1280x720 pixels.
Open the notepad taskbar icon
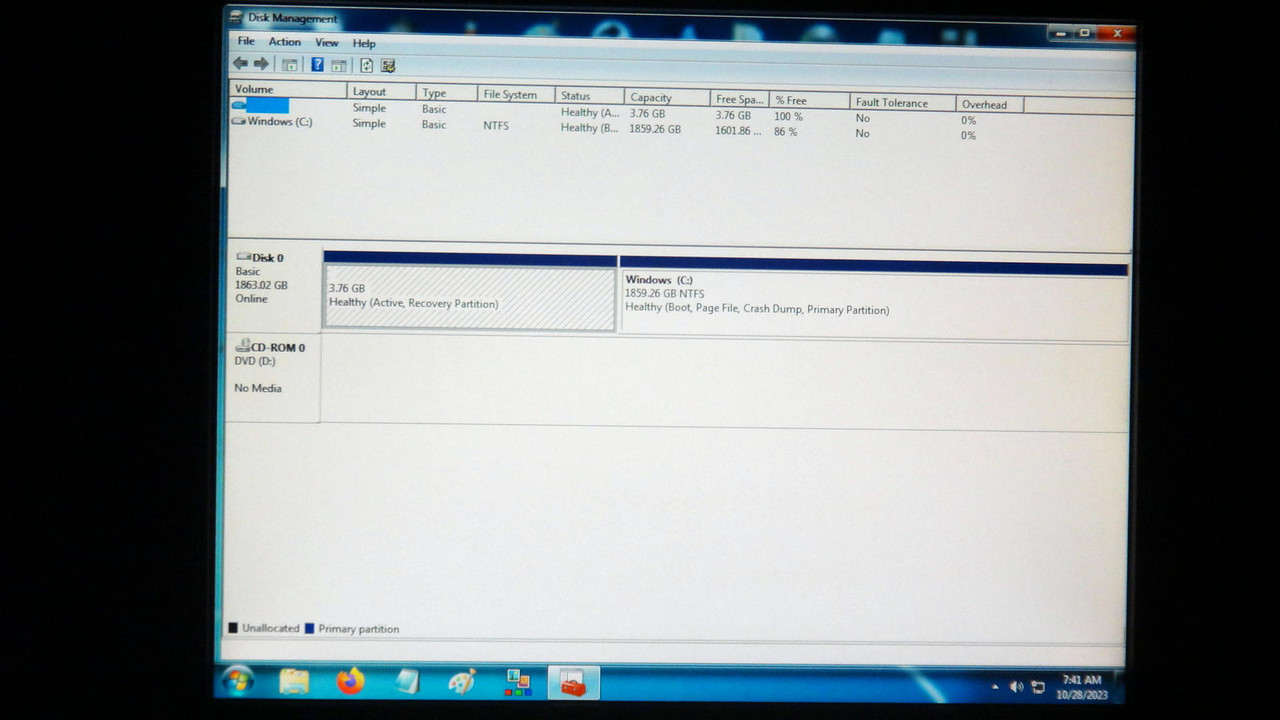point(406,682)
